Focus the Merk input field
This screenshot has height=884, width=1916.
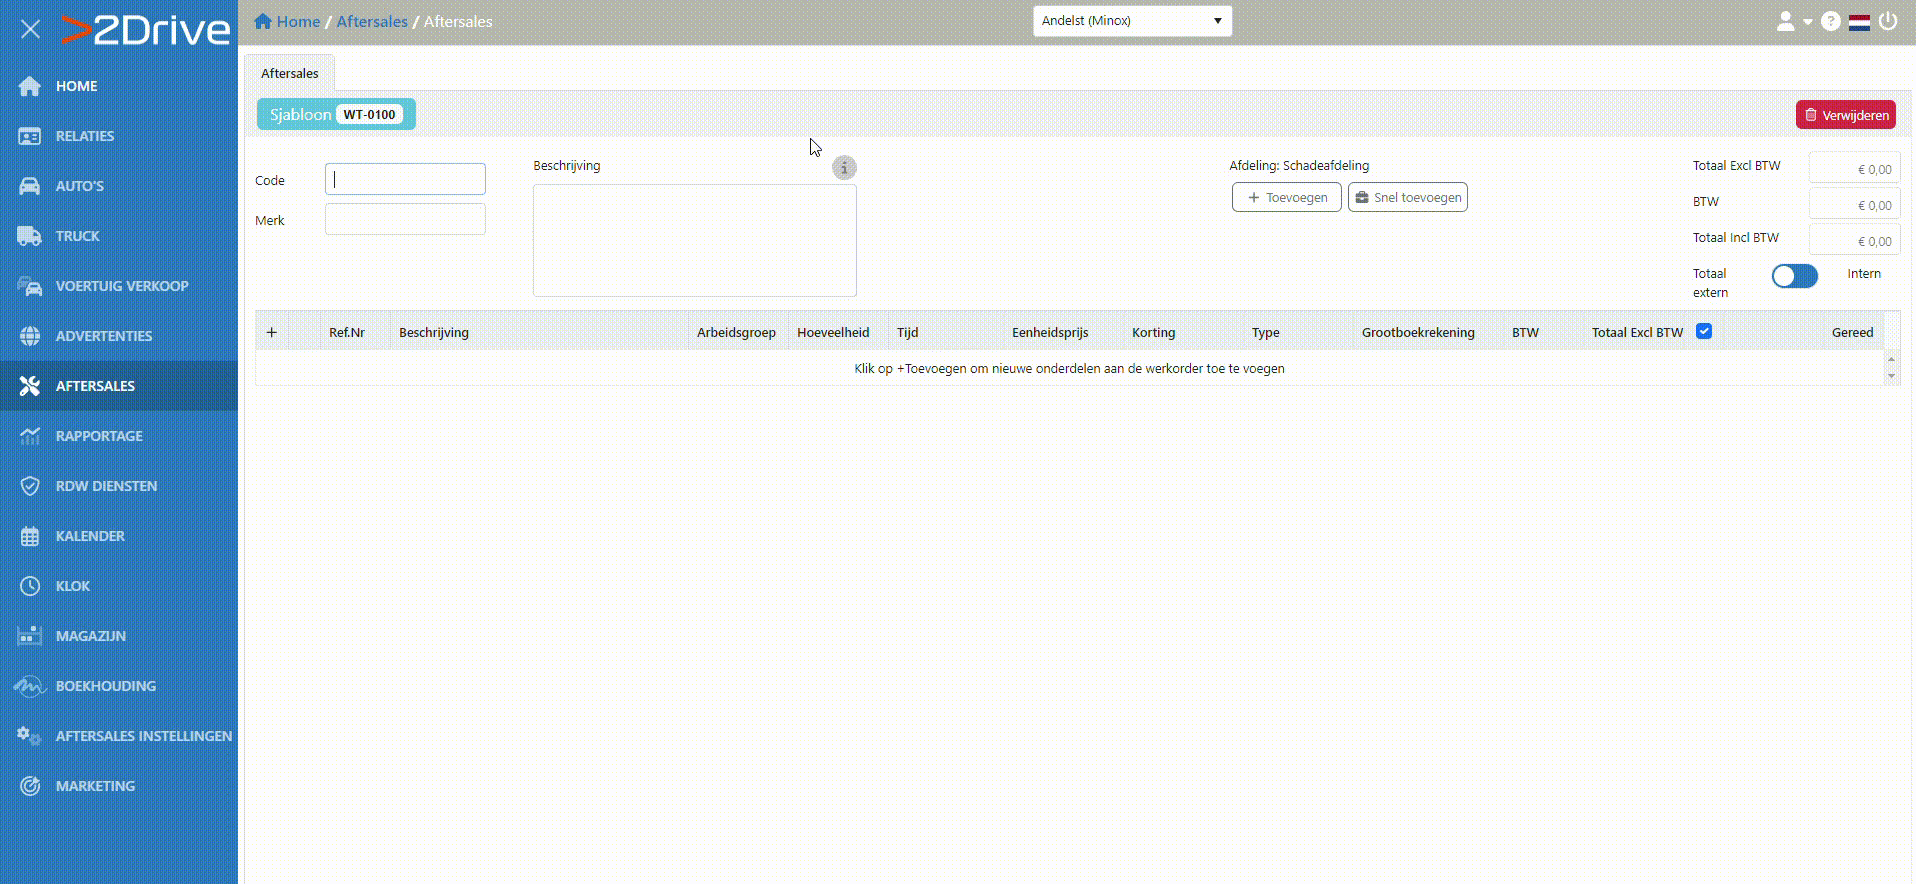point(405,219)
